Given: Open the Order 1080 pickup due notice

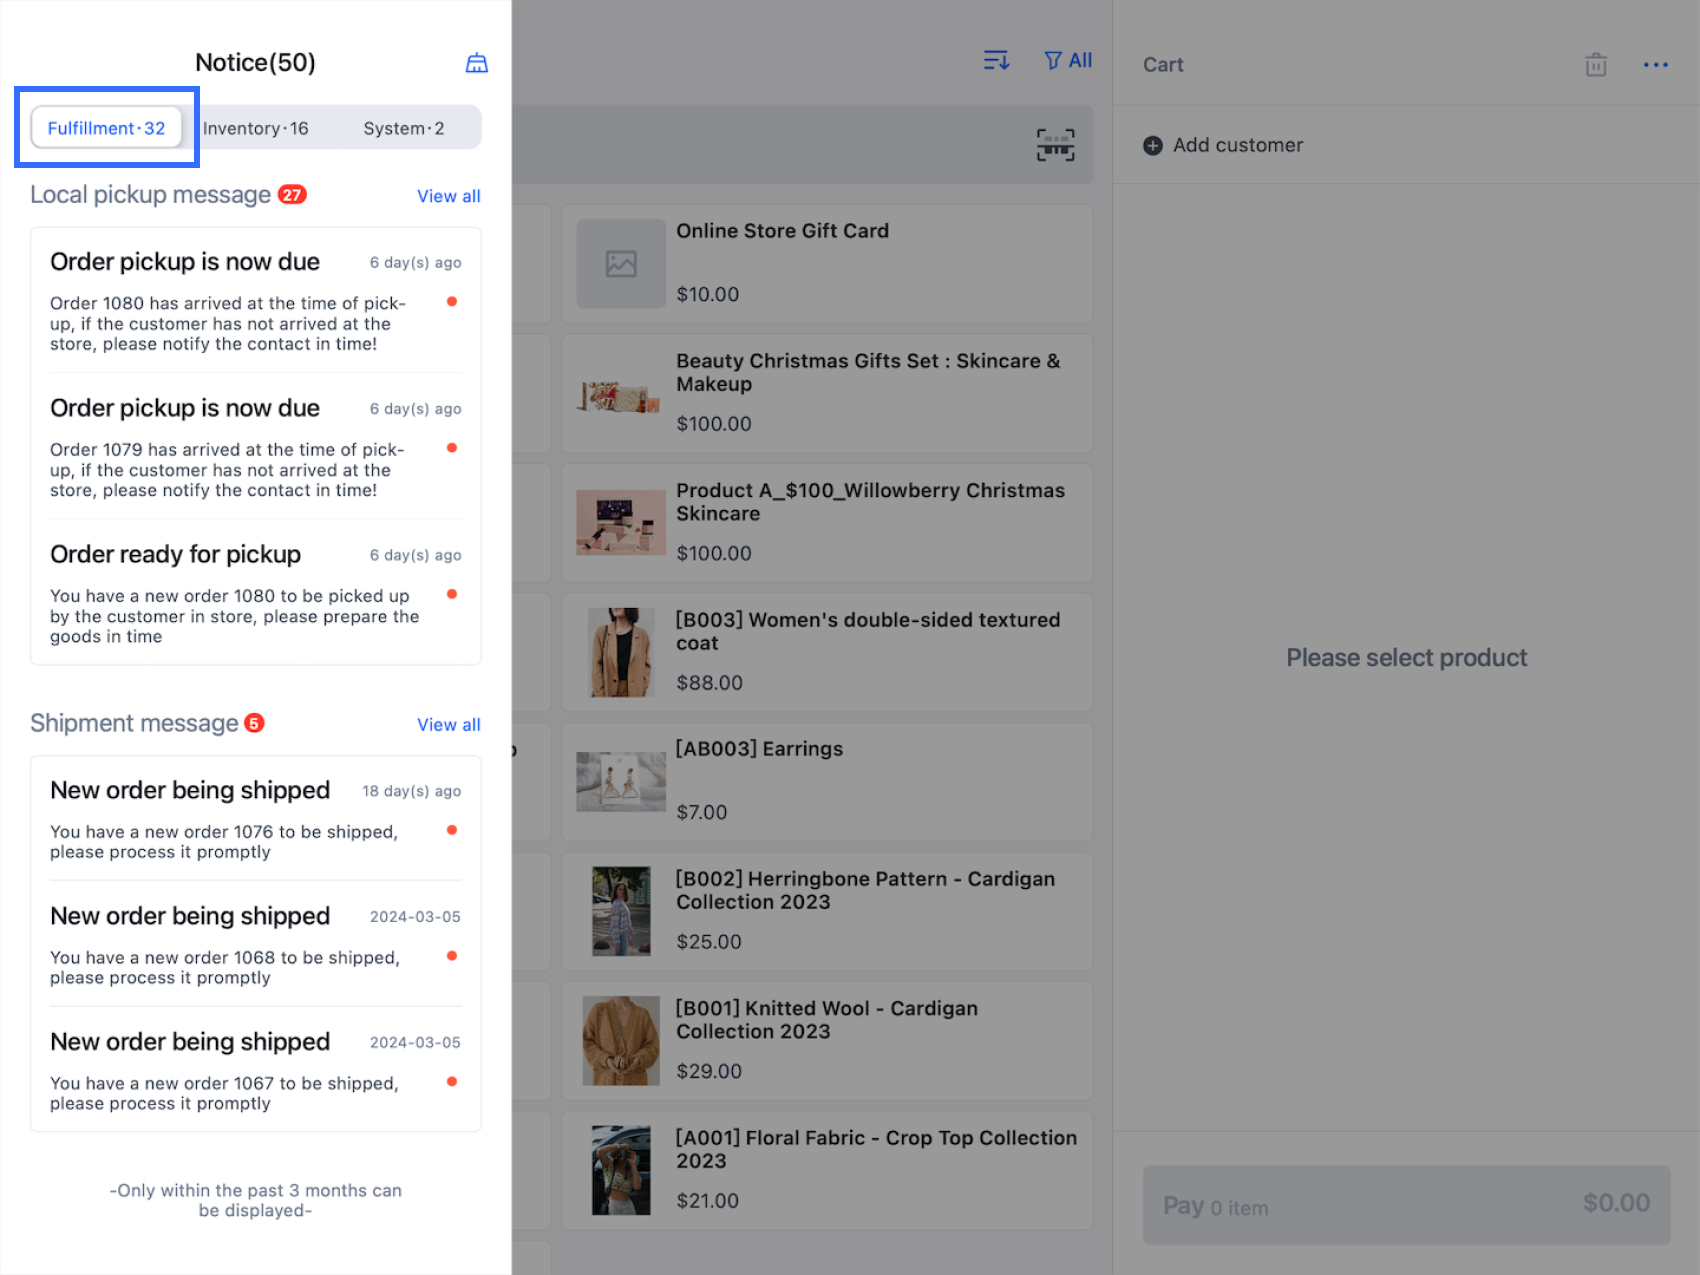Looking at the screenshot, I should [256, 302].
